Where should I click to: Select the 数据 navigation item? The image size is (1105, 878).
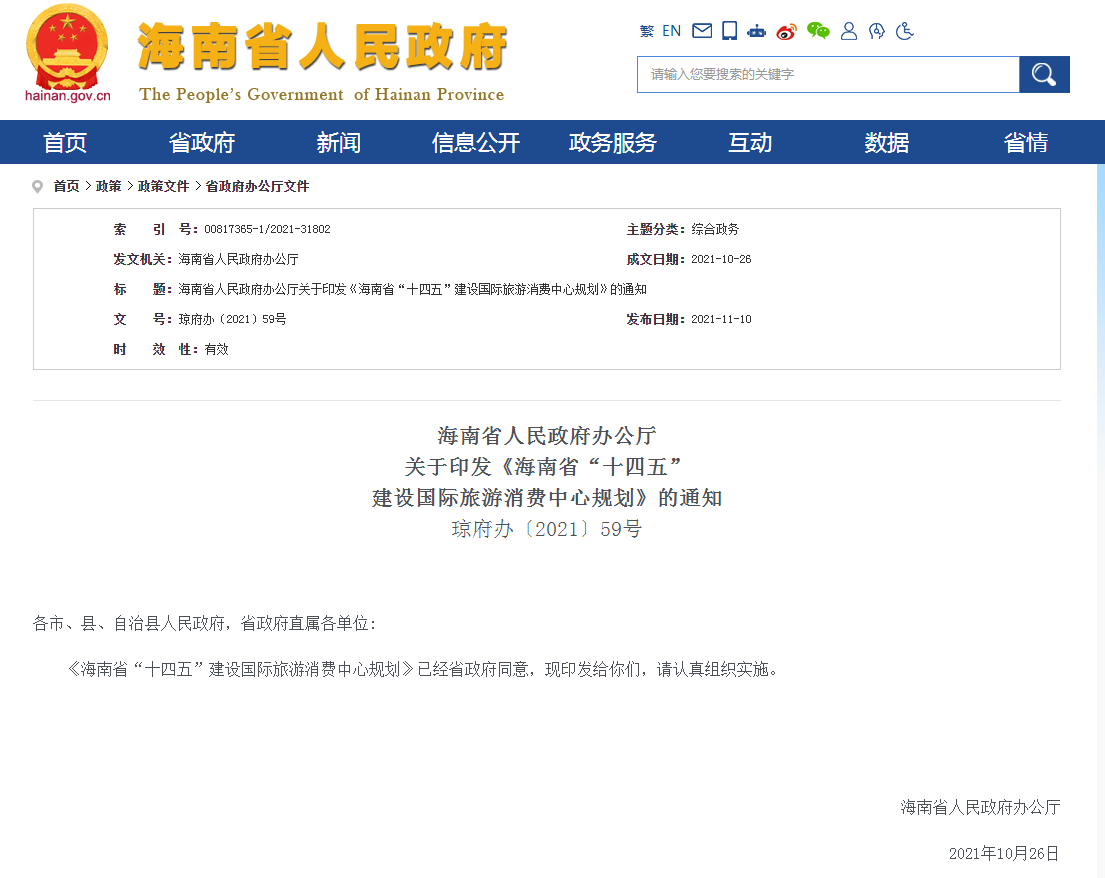click(887, 143)
